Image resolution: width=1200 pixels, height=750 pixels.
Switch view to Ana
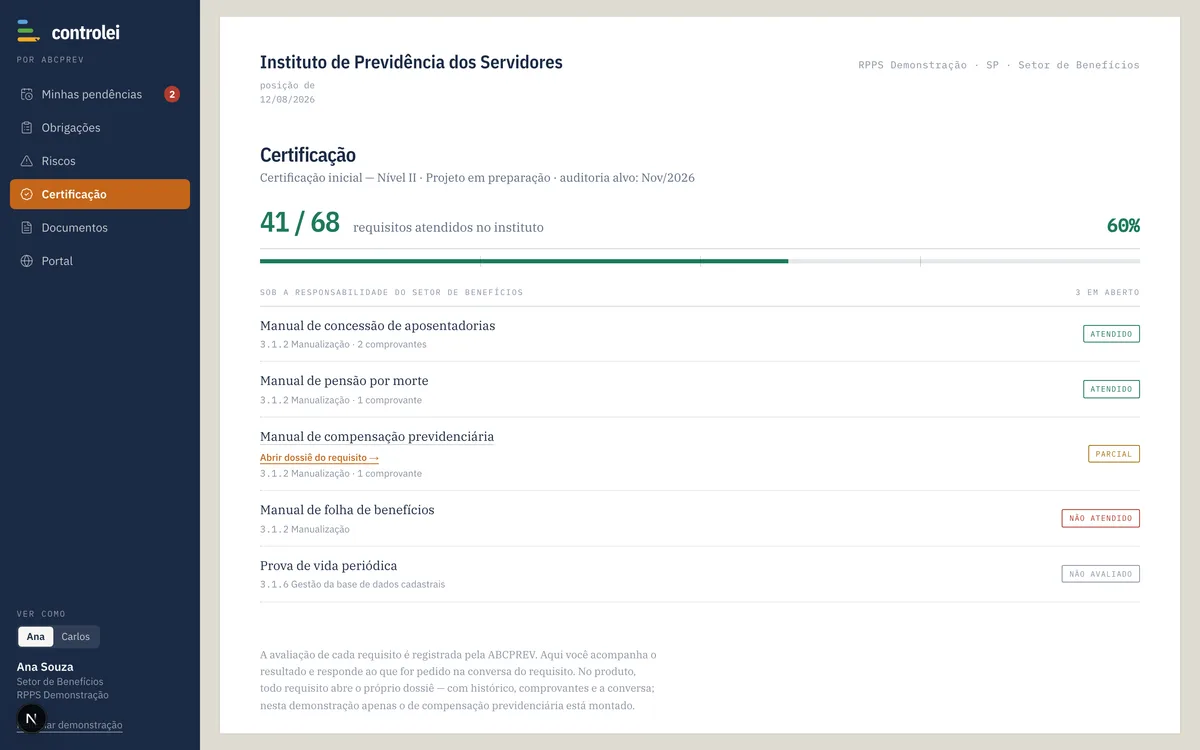tap(36, 637)
